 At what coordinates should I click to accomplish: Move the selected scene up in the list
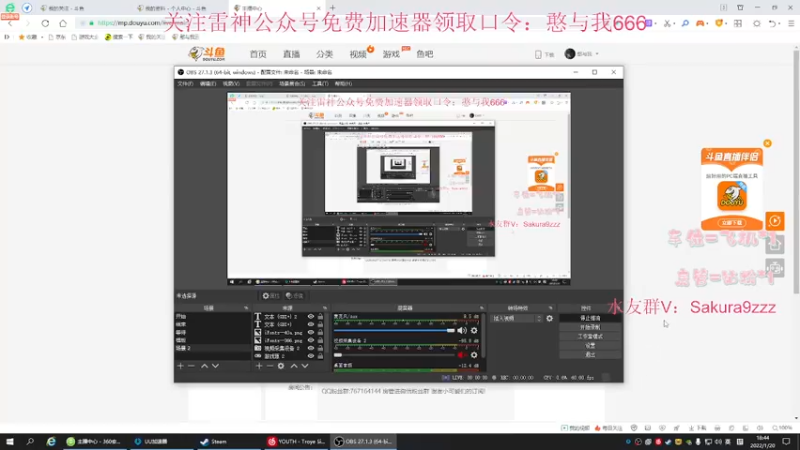204,366
